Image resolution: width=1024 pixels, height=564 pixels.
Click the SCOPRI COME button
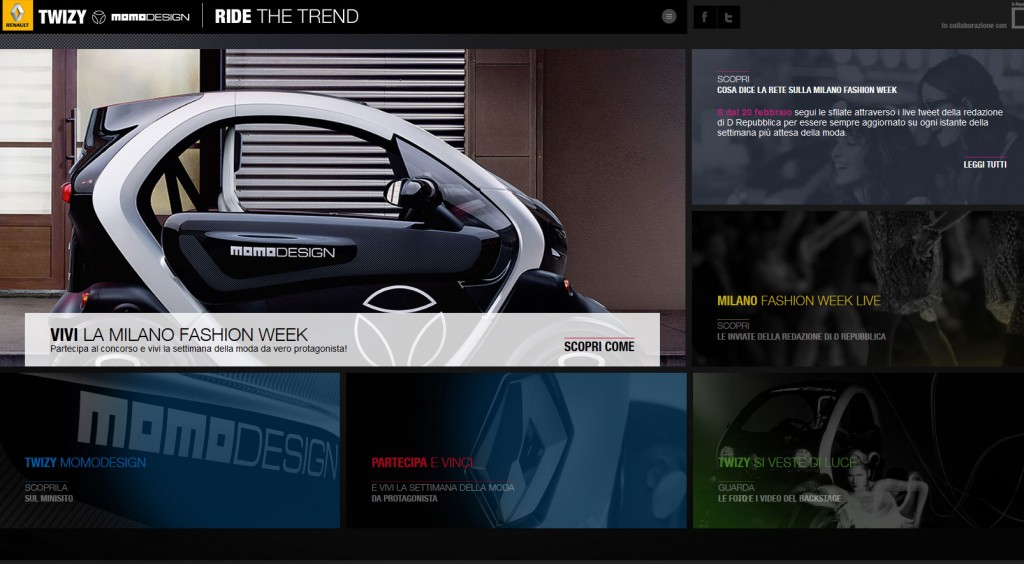[x=599, y=346]
